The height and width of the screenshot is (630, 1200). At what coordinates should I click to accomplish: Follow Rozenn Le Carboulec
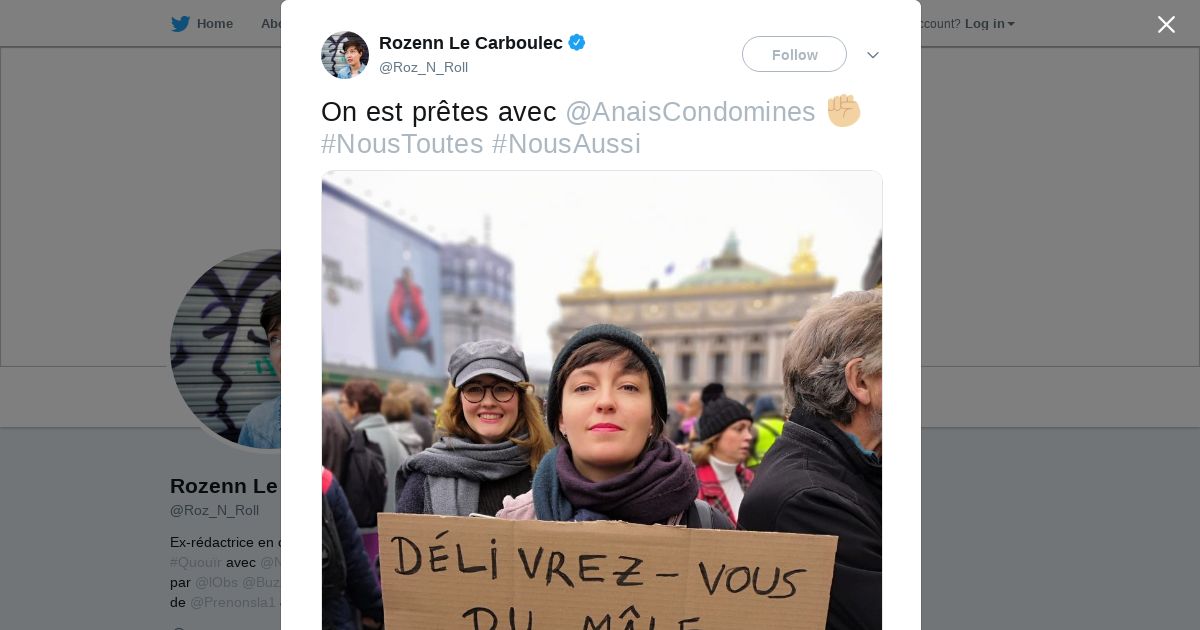pyautogui.click(x=794, y=54)
